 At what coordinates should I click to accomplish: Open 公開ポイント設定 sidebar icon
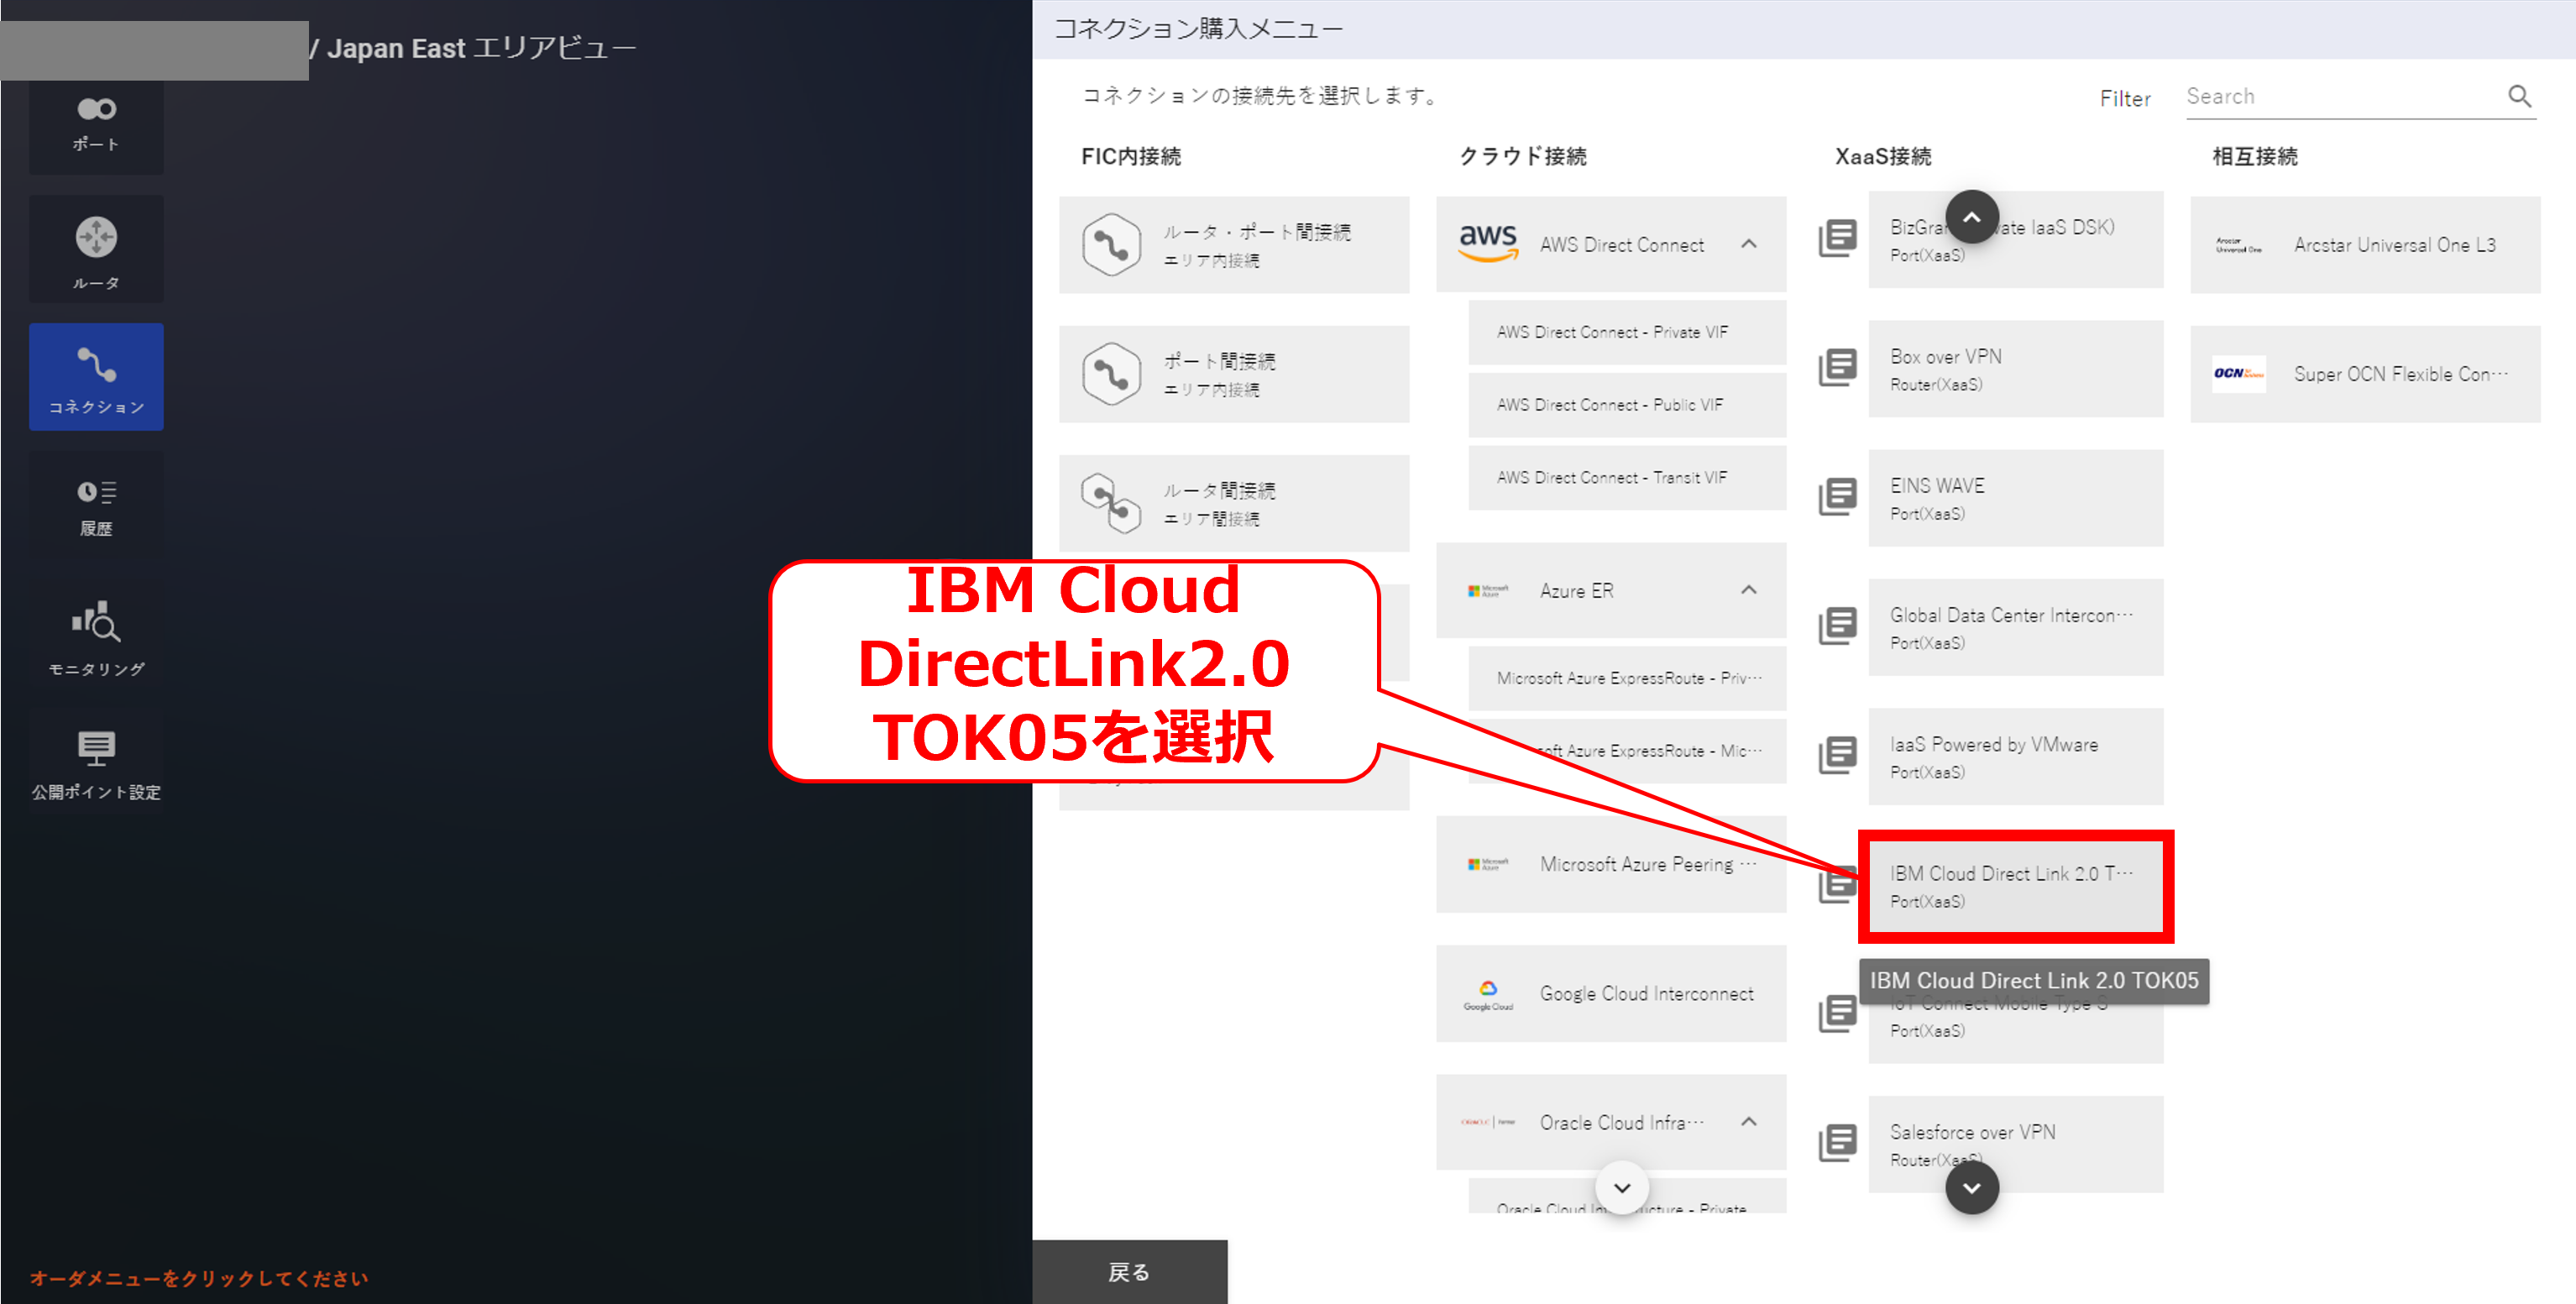[96, 764]
